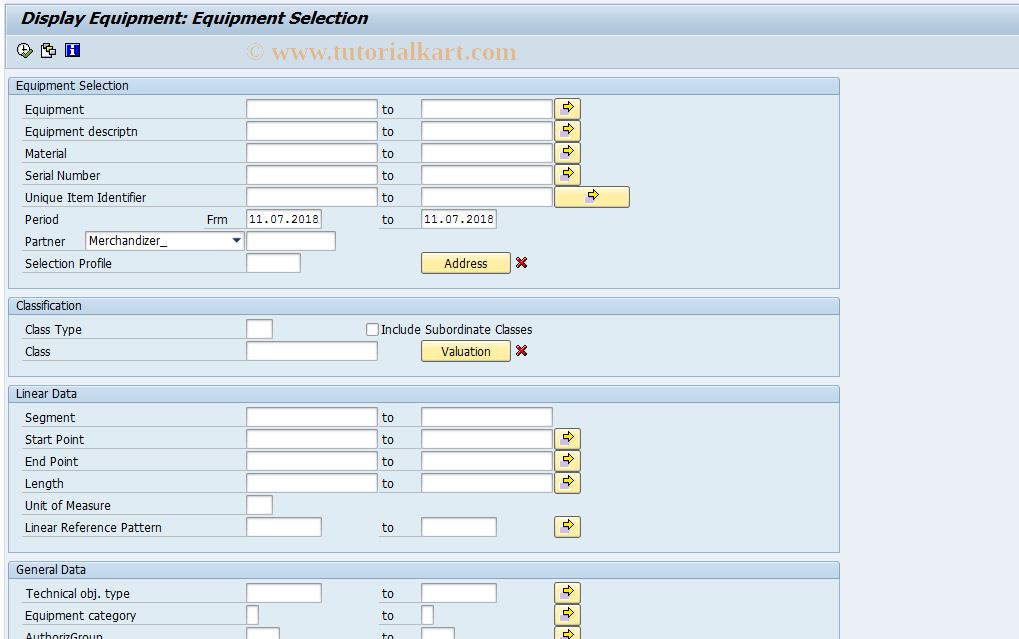This screenshot has width=1019, height=639.
Task: Execute the equipment selection report
Action: [x=23, y=49]
